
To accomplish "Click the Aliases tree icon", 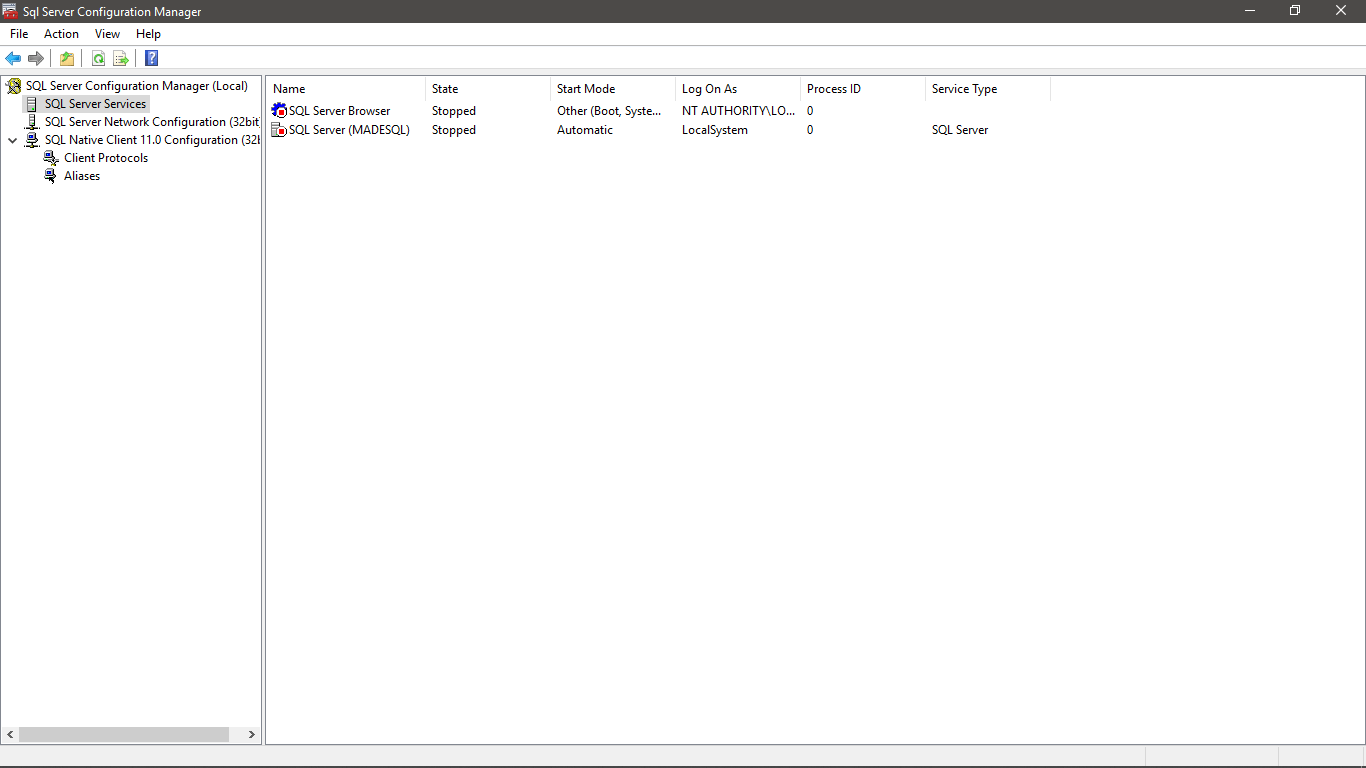I will coord(51,176).
